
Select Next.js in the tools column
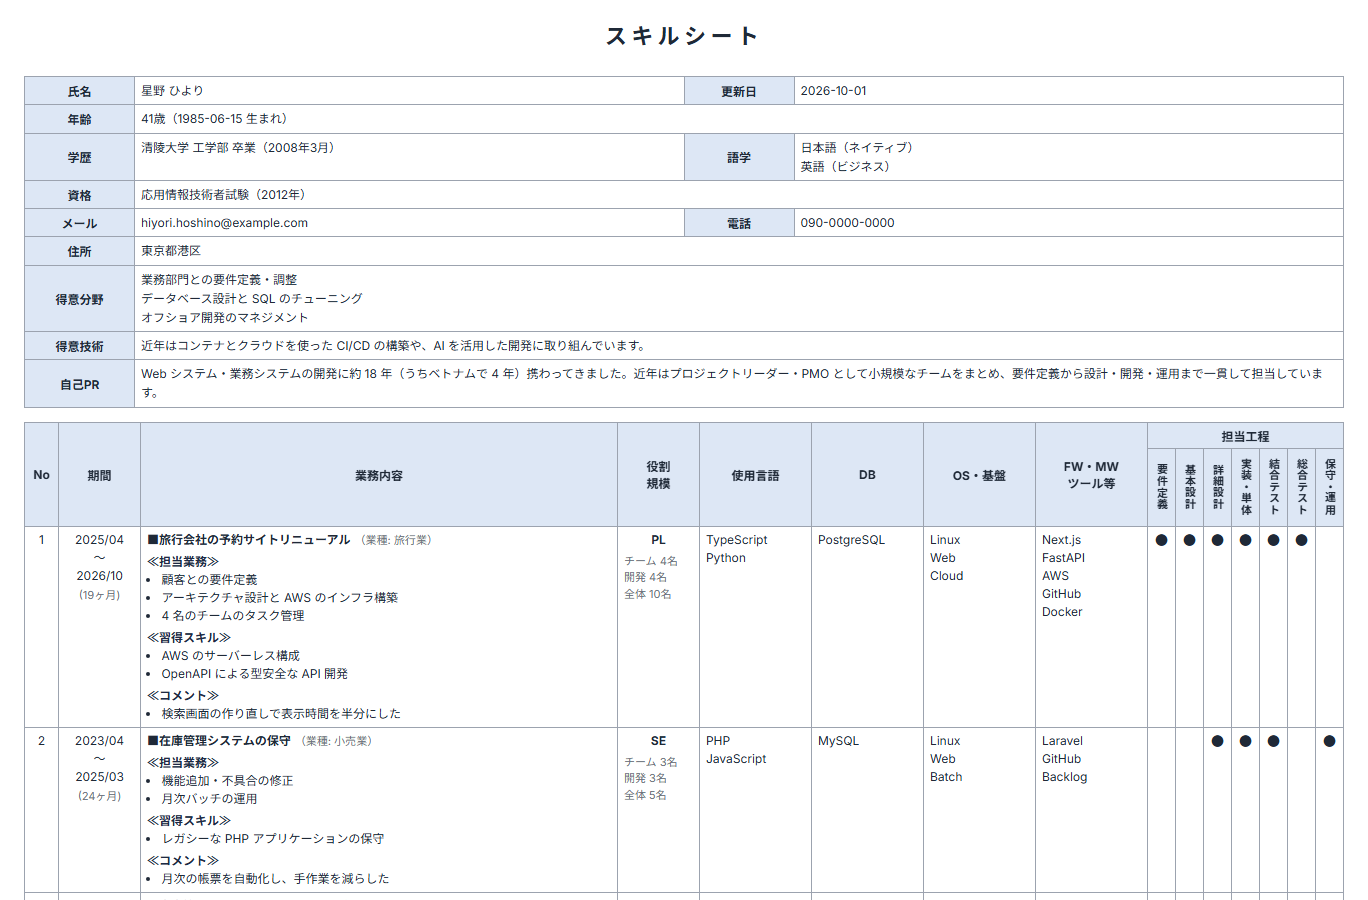(x=1061, y=540)
